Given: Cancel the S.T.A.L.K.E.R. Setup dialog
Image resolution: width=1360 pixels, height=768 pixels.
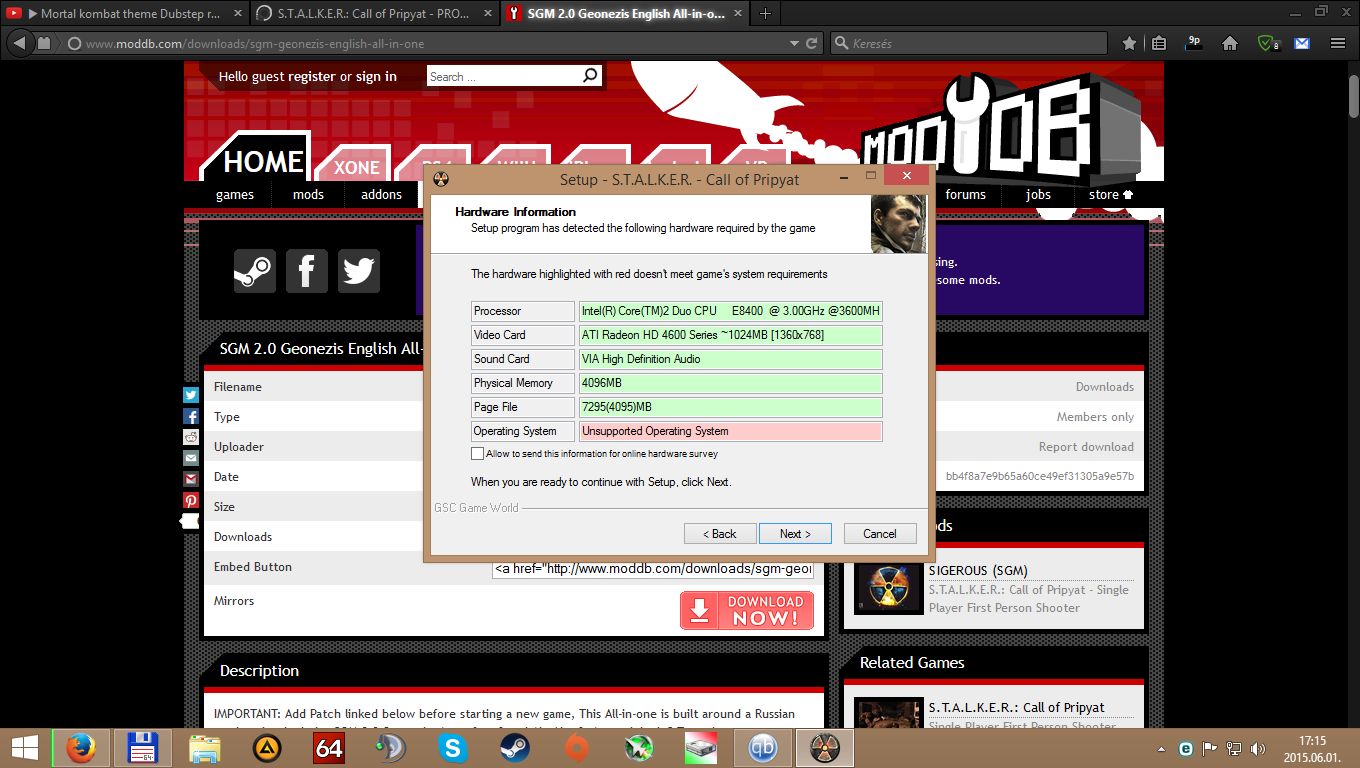Looking at the screenshot, I should 880,534.
